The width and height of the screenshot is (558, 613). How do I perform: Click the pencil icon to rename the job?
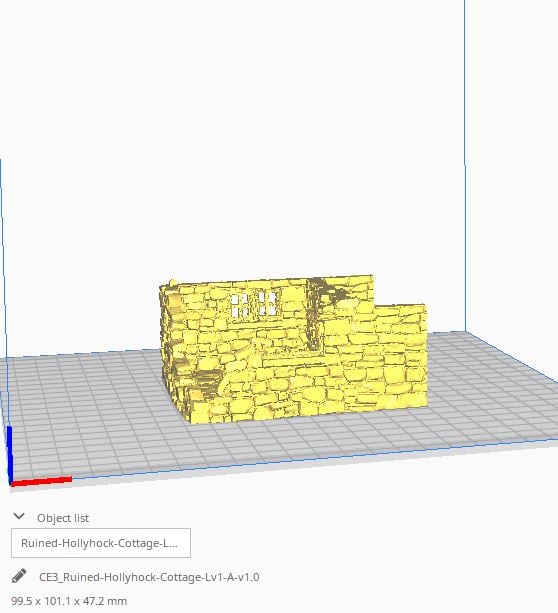click(19, 576)
